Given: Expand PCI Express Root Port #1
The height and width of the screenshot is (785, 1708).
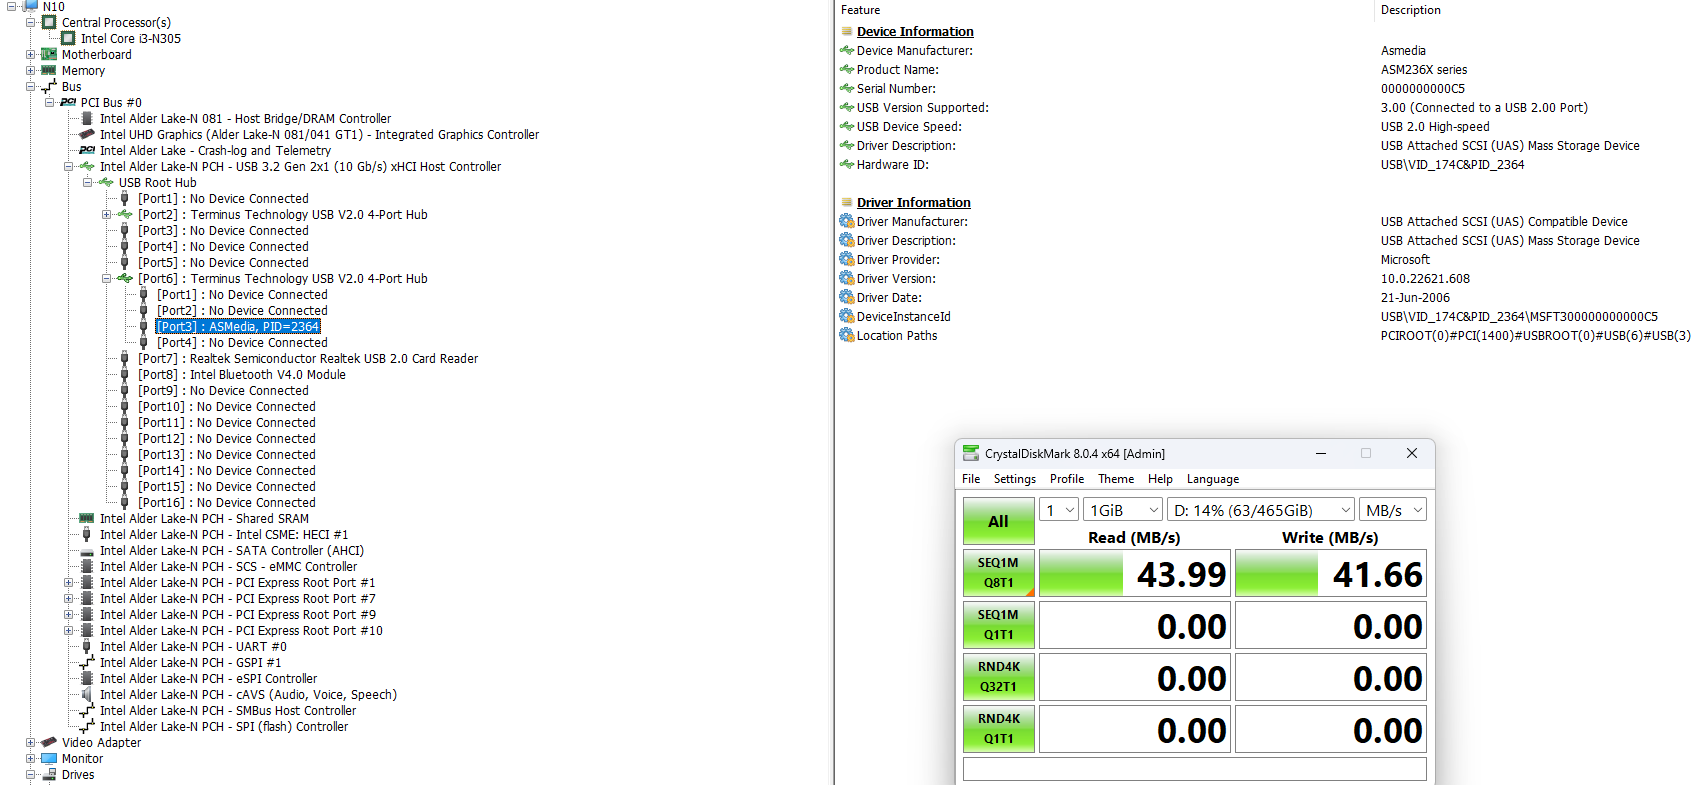Looking at the screenshot, I should click(x=68, y=582).
